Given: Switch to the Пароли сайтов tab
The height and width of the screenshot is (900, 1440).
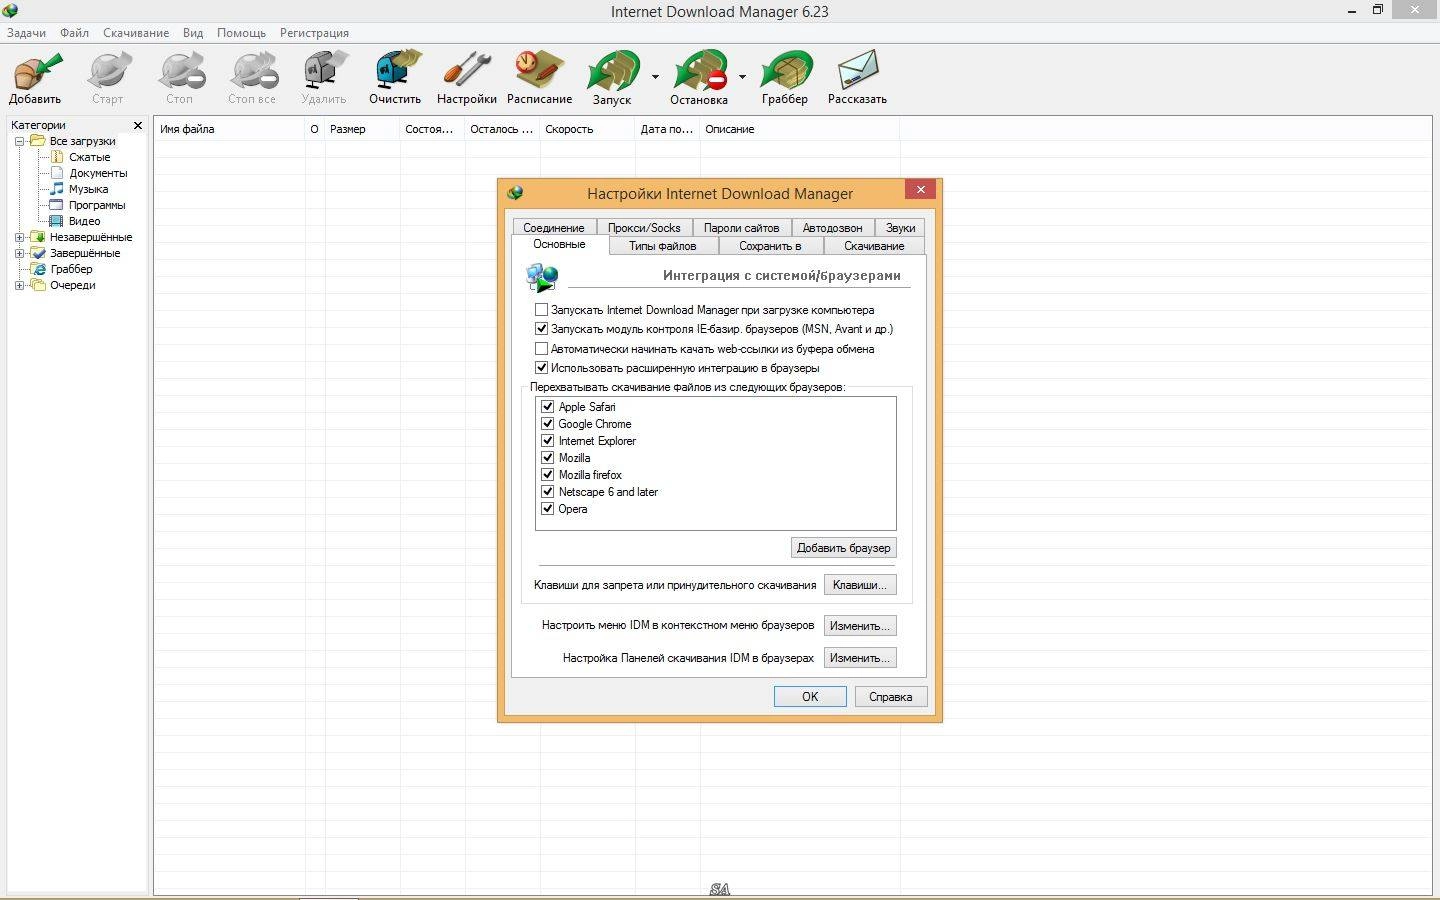Looking at the screenshot, I should tap(741, 228).
